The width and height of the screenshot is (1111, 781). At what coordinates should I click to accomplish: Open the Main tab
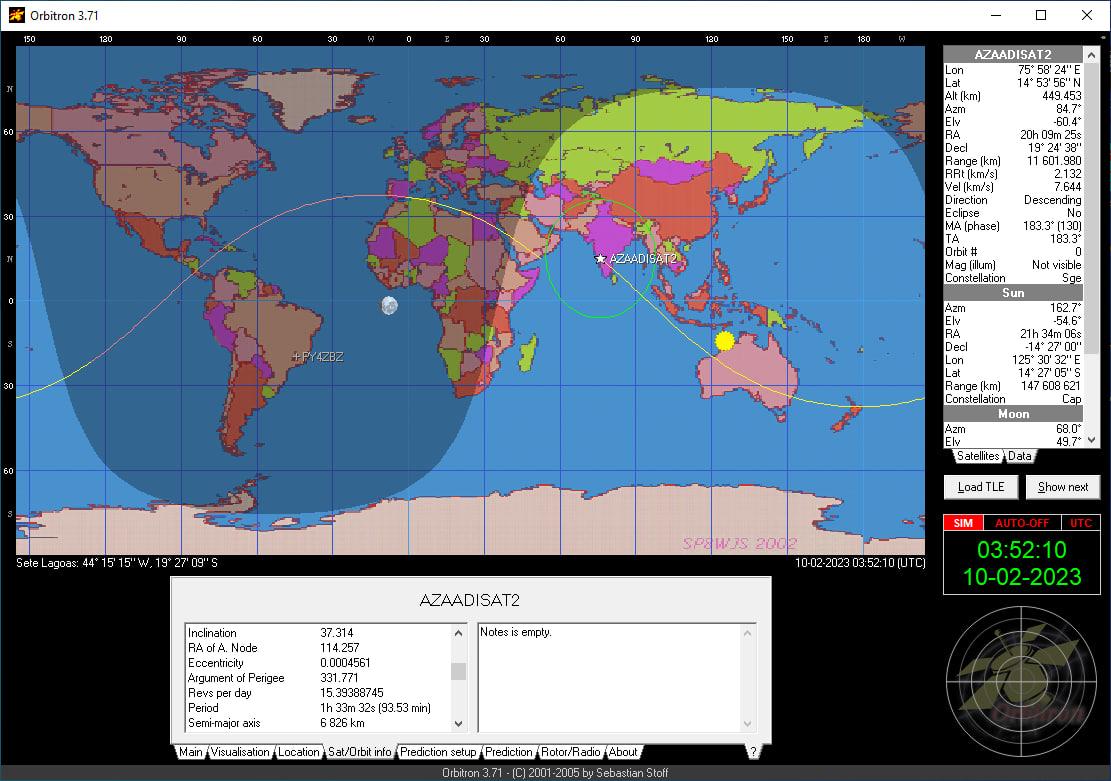pyautogui.click(x=191, y=752)
